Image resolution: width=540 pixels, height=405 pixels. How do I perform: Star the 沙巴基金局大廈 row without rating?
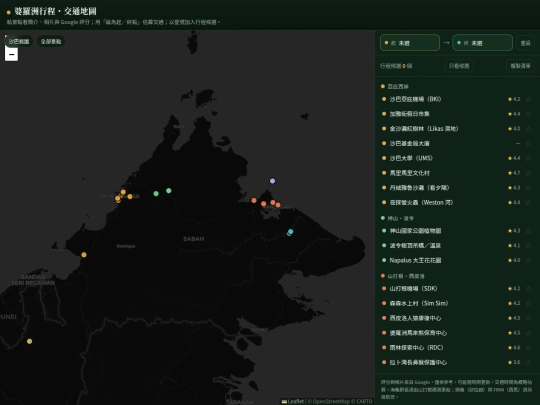pos(528,144)
